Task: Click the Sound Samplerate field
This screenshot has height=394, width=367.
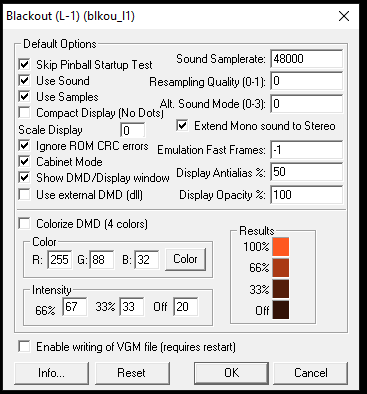Action: 306,59
